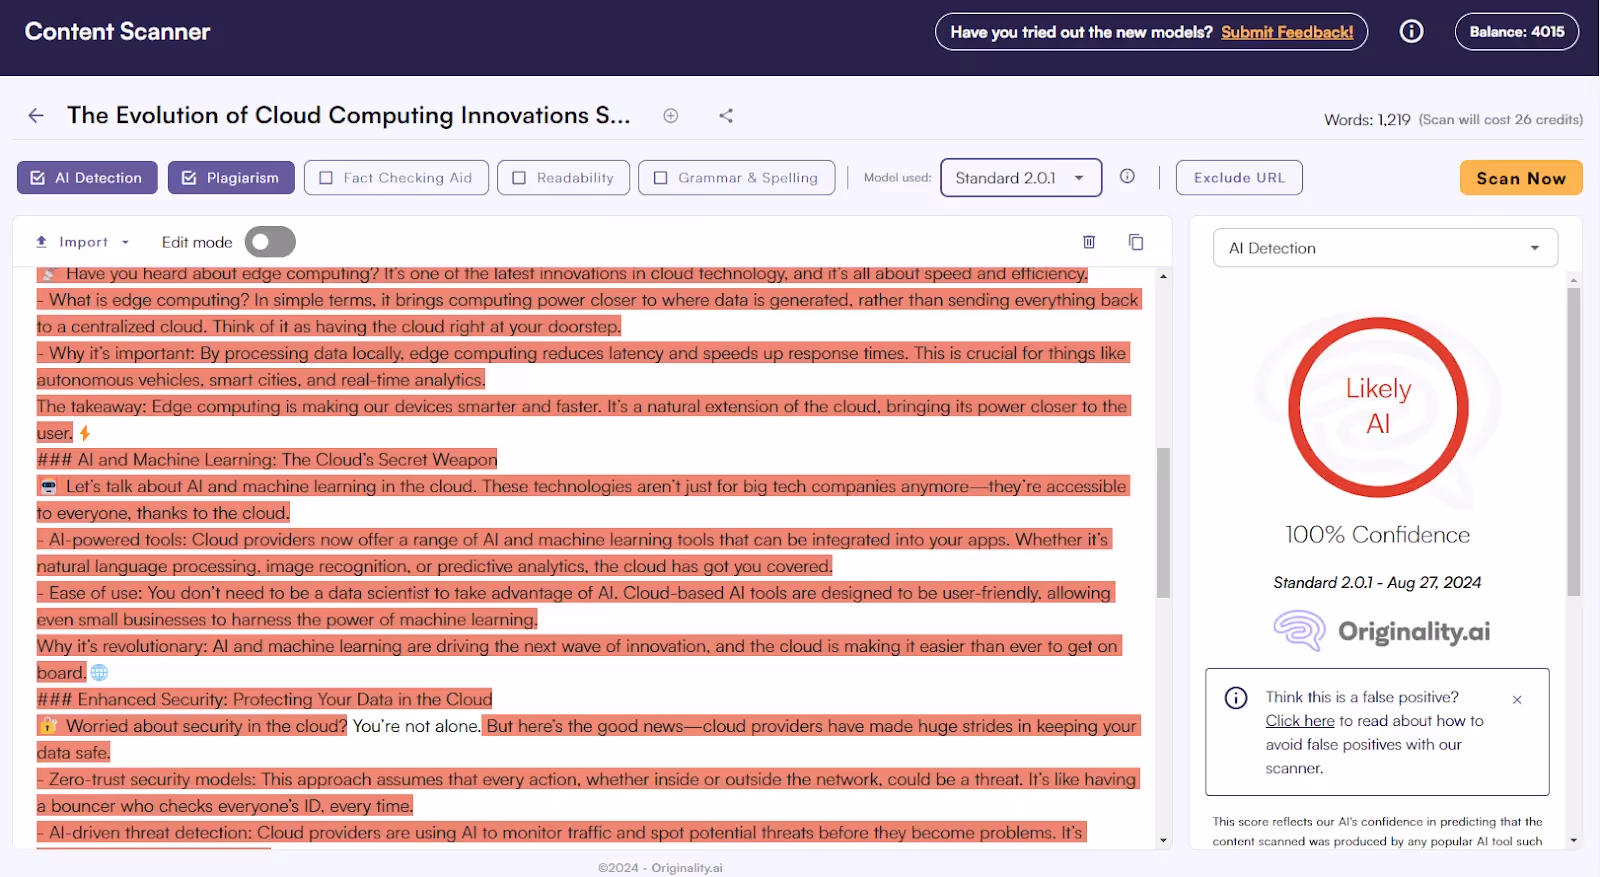Follow the Click here false positives link
The height and width of the screenshot is (877, 1600).
coord(1300,721)
